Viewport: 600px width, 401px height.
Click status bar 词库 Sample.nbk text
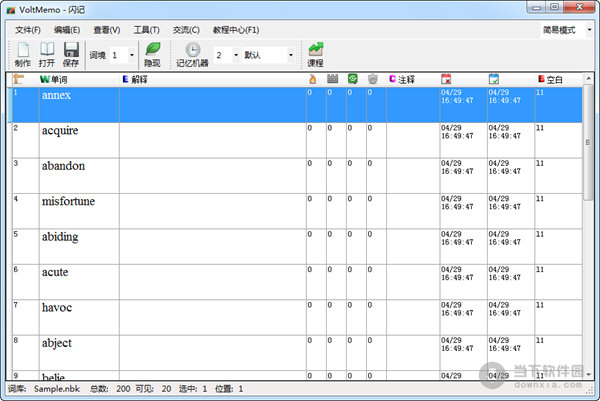(44, 389)
